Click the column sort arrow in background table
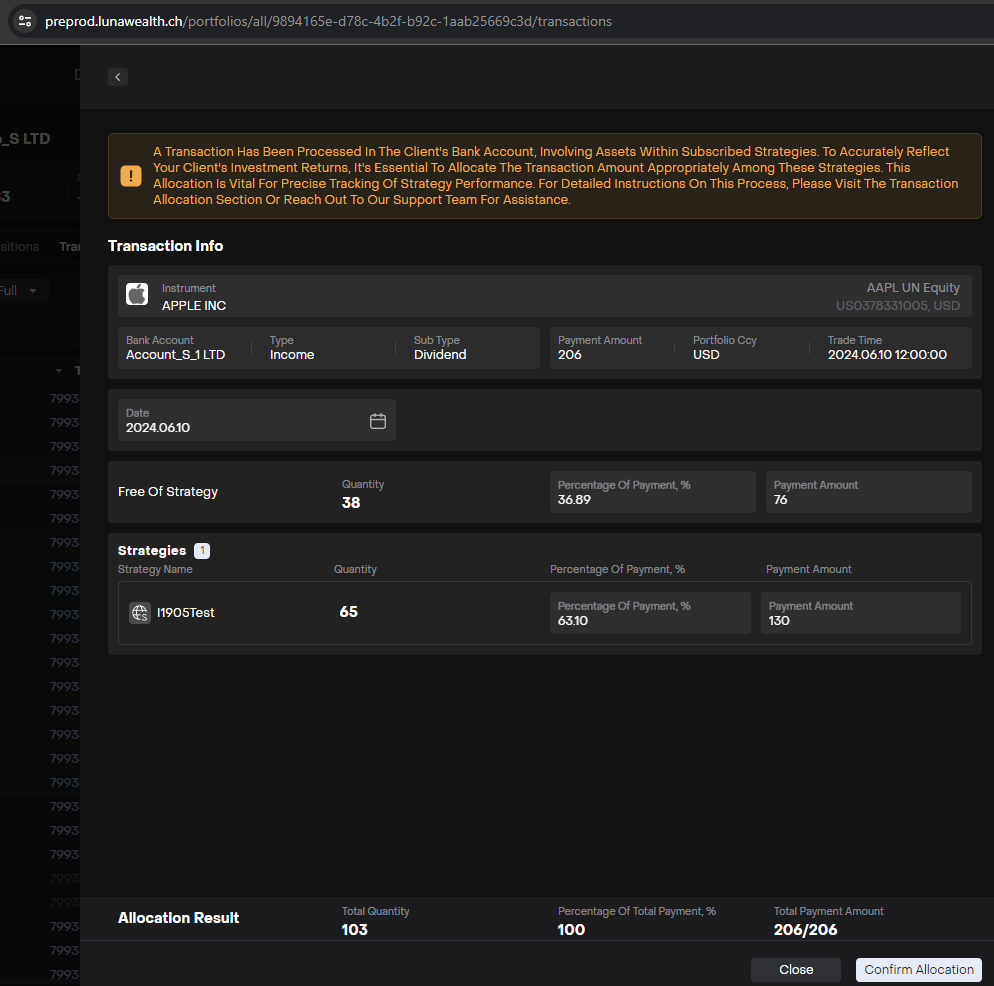 58,371
